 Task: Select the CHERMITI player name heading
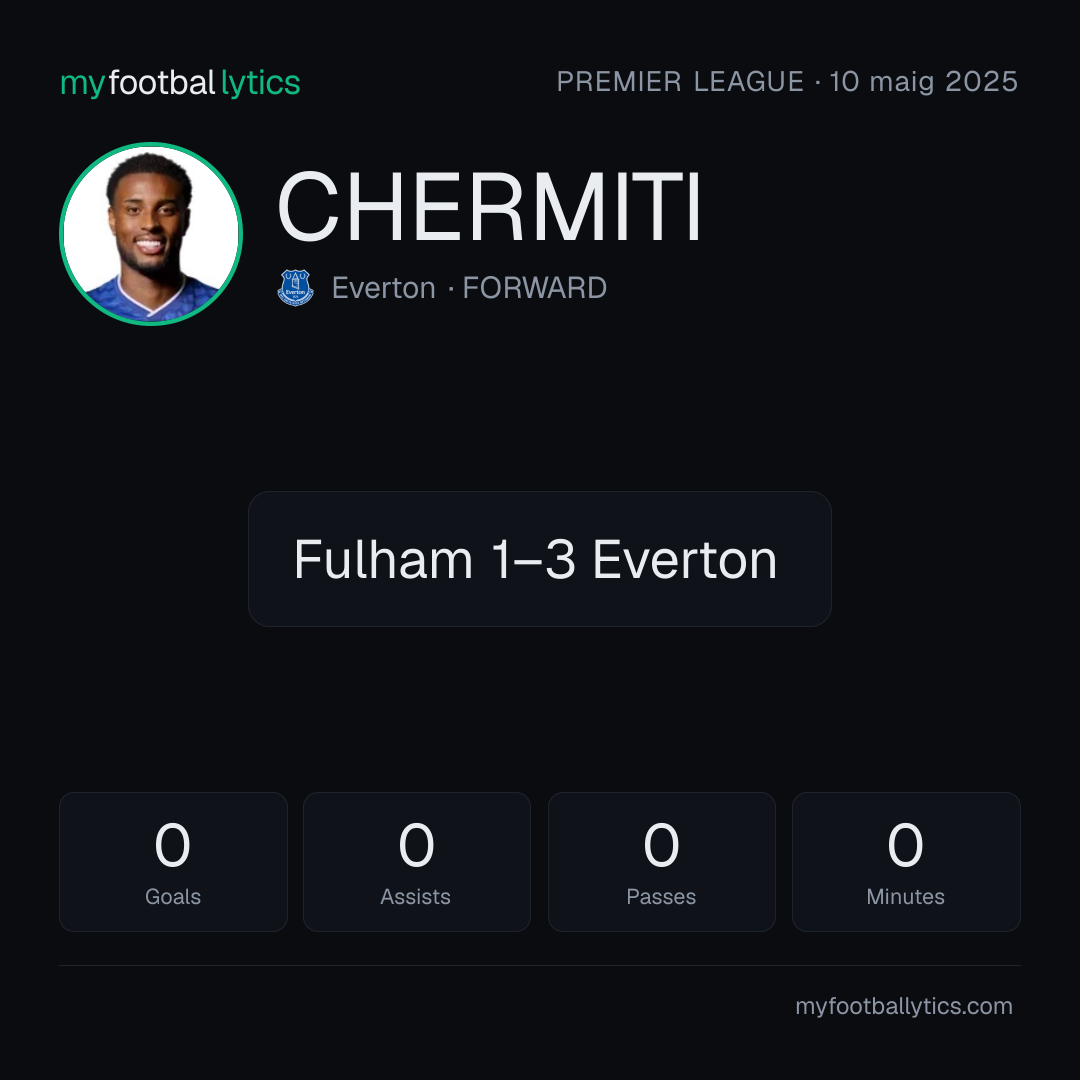click(x=488, y=207)
